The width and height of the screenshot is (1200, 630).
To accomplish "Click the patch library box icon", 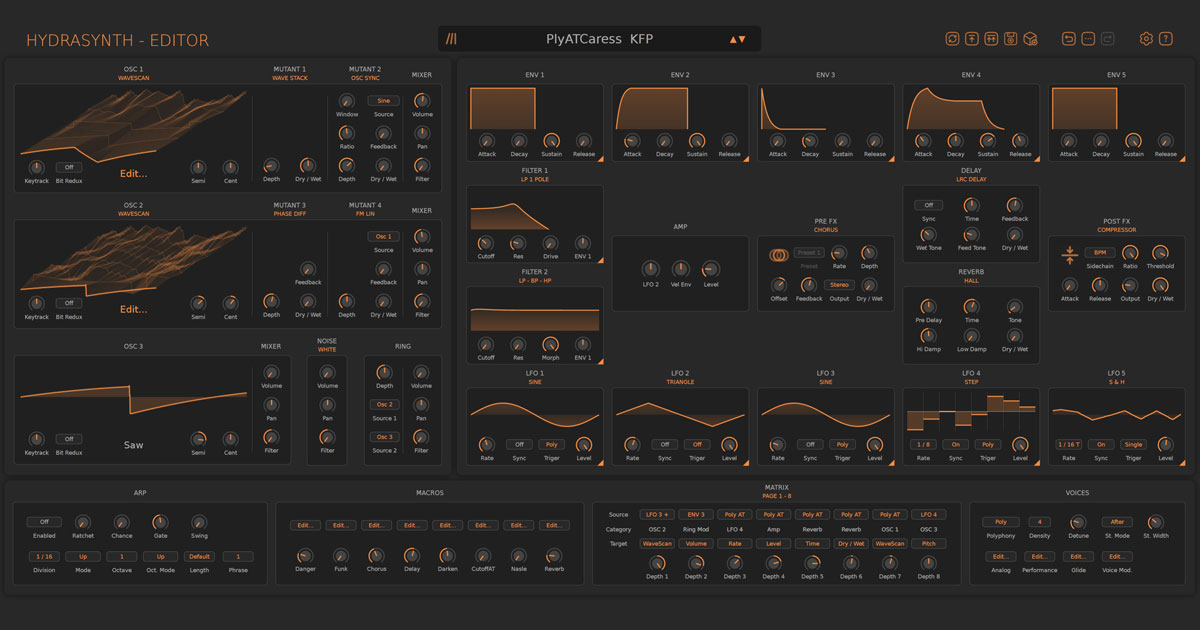I will pos(1030,39).
